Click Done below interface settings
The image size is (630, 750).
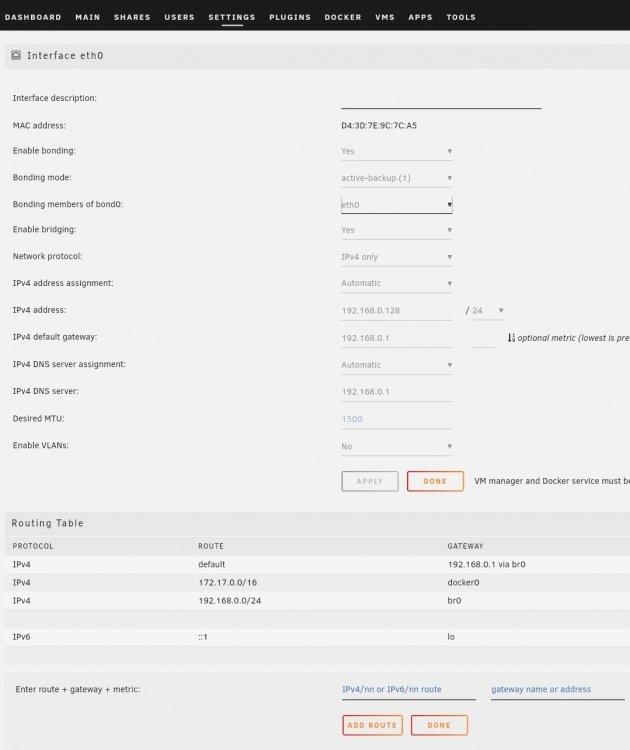435,481
